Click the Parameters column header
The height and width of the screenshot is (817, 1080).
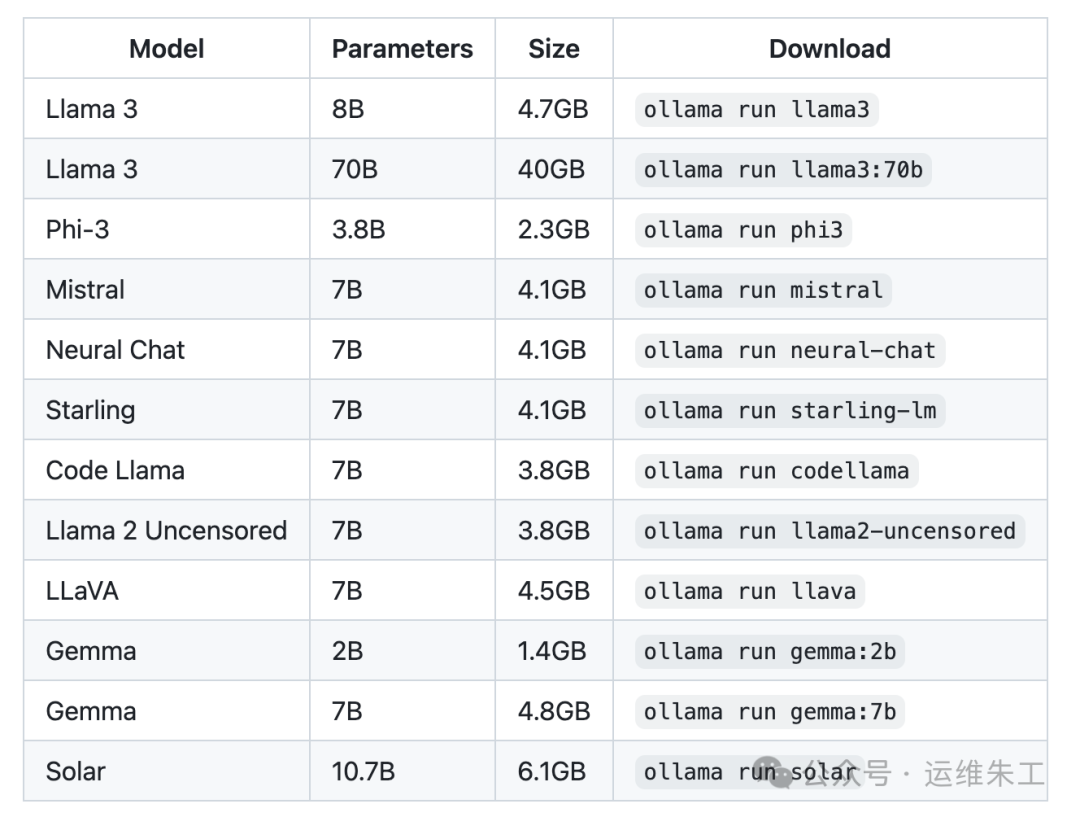pyautogui.click(x=402, y=49)
